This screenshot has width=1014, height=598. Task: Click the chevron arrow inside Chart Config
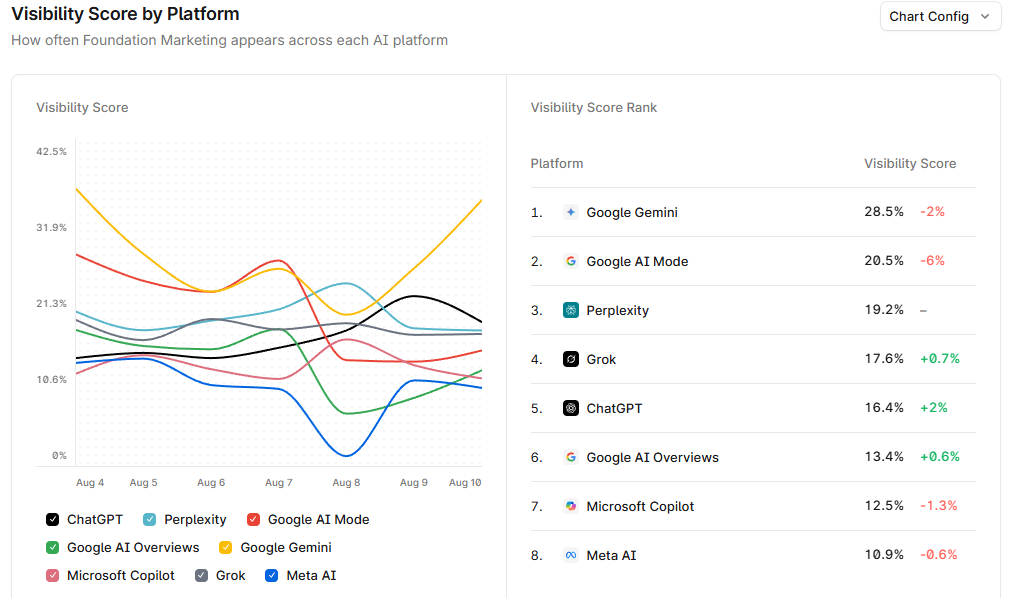[x=984, y=16]
